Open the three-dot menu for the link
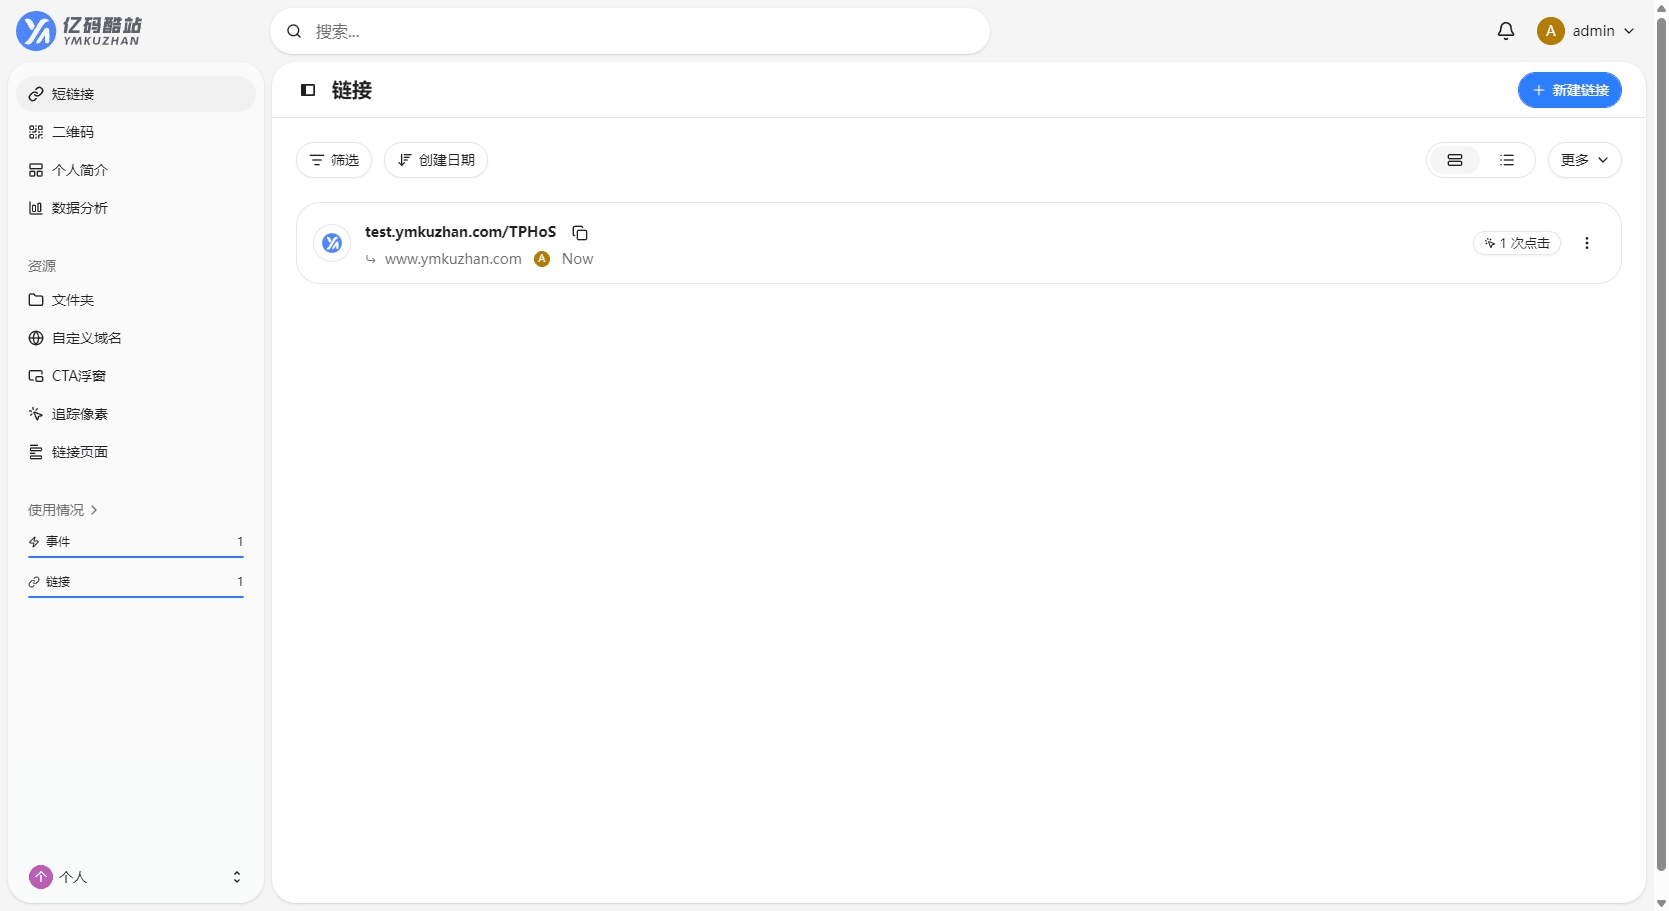The width and height of the screenshot is (1669, 911). pos(1587,243)
